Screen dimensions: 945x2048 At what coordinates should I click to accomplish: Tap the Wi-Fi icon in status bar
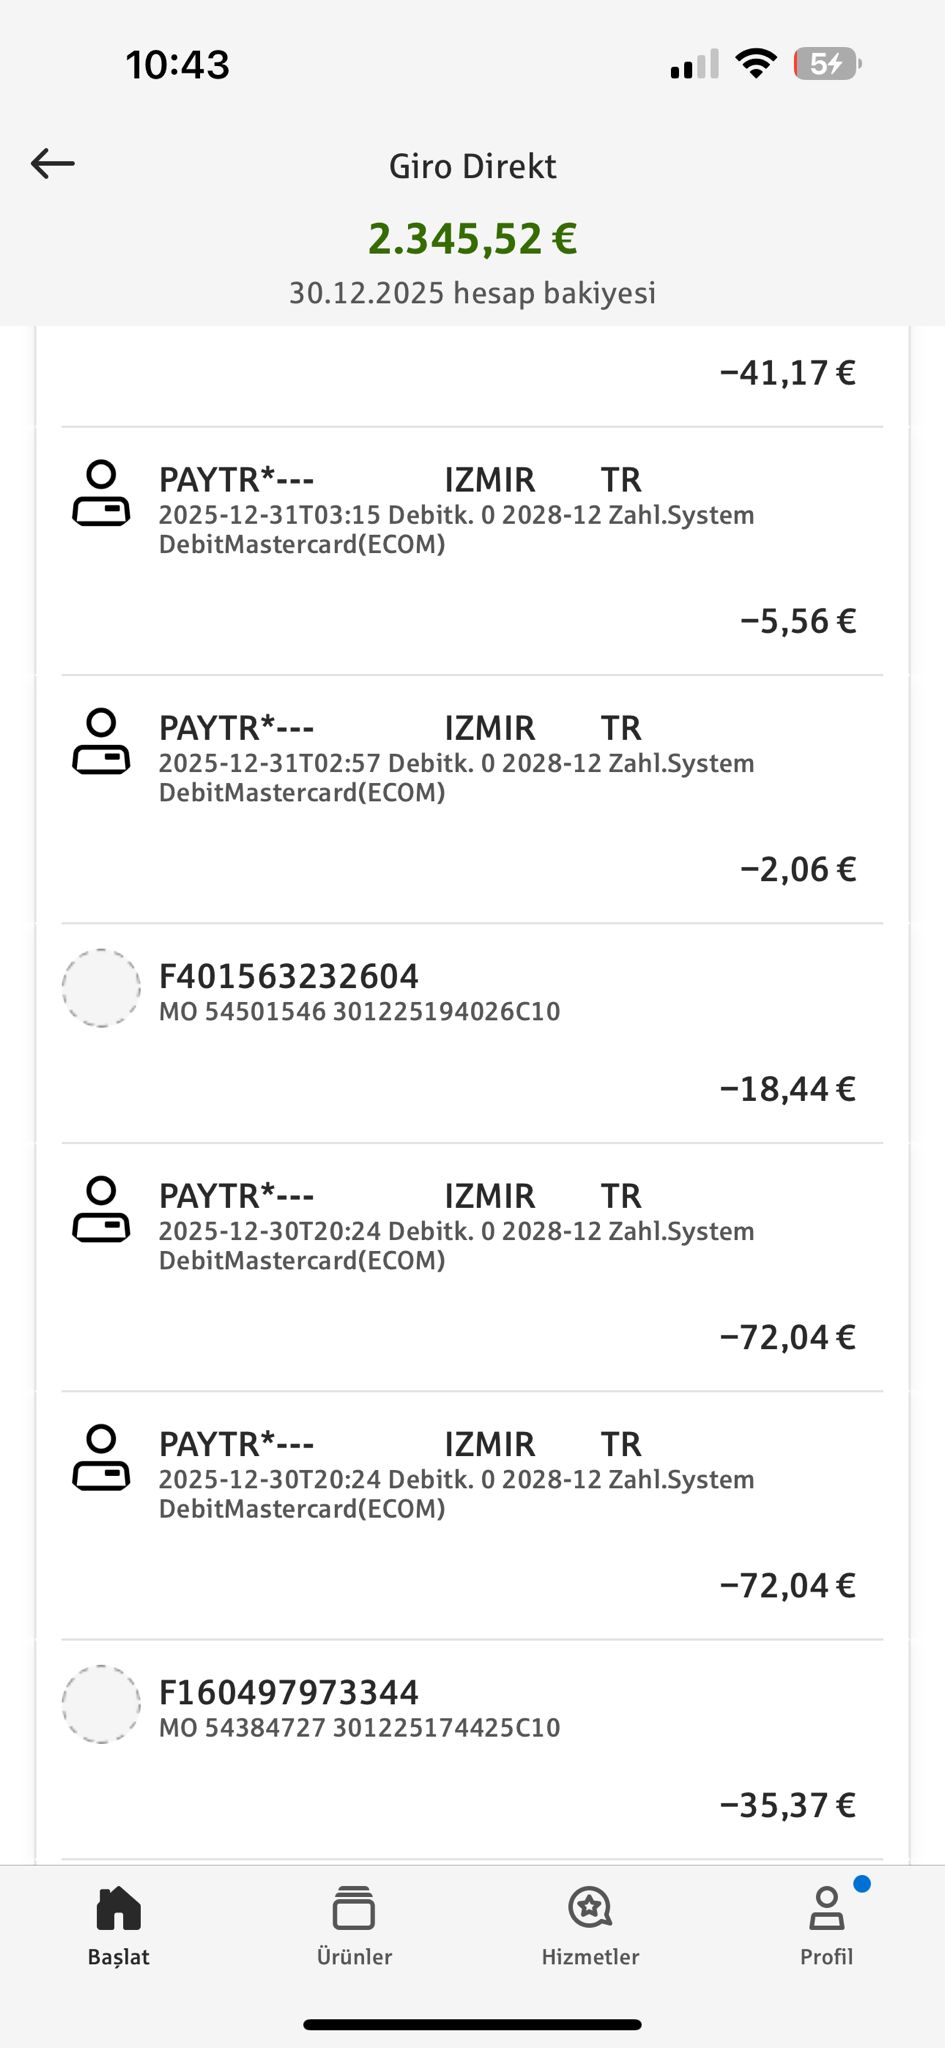click(x=756, y=64)
